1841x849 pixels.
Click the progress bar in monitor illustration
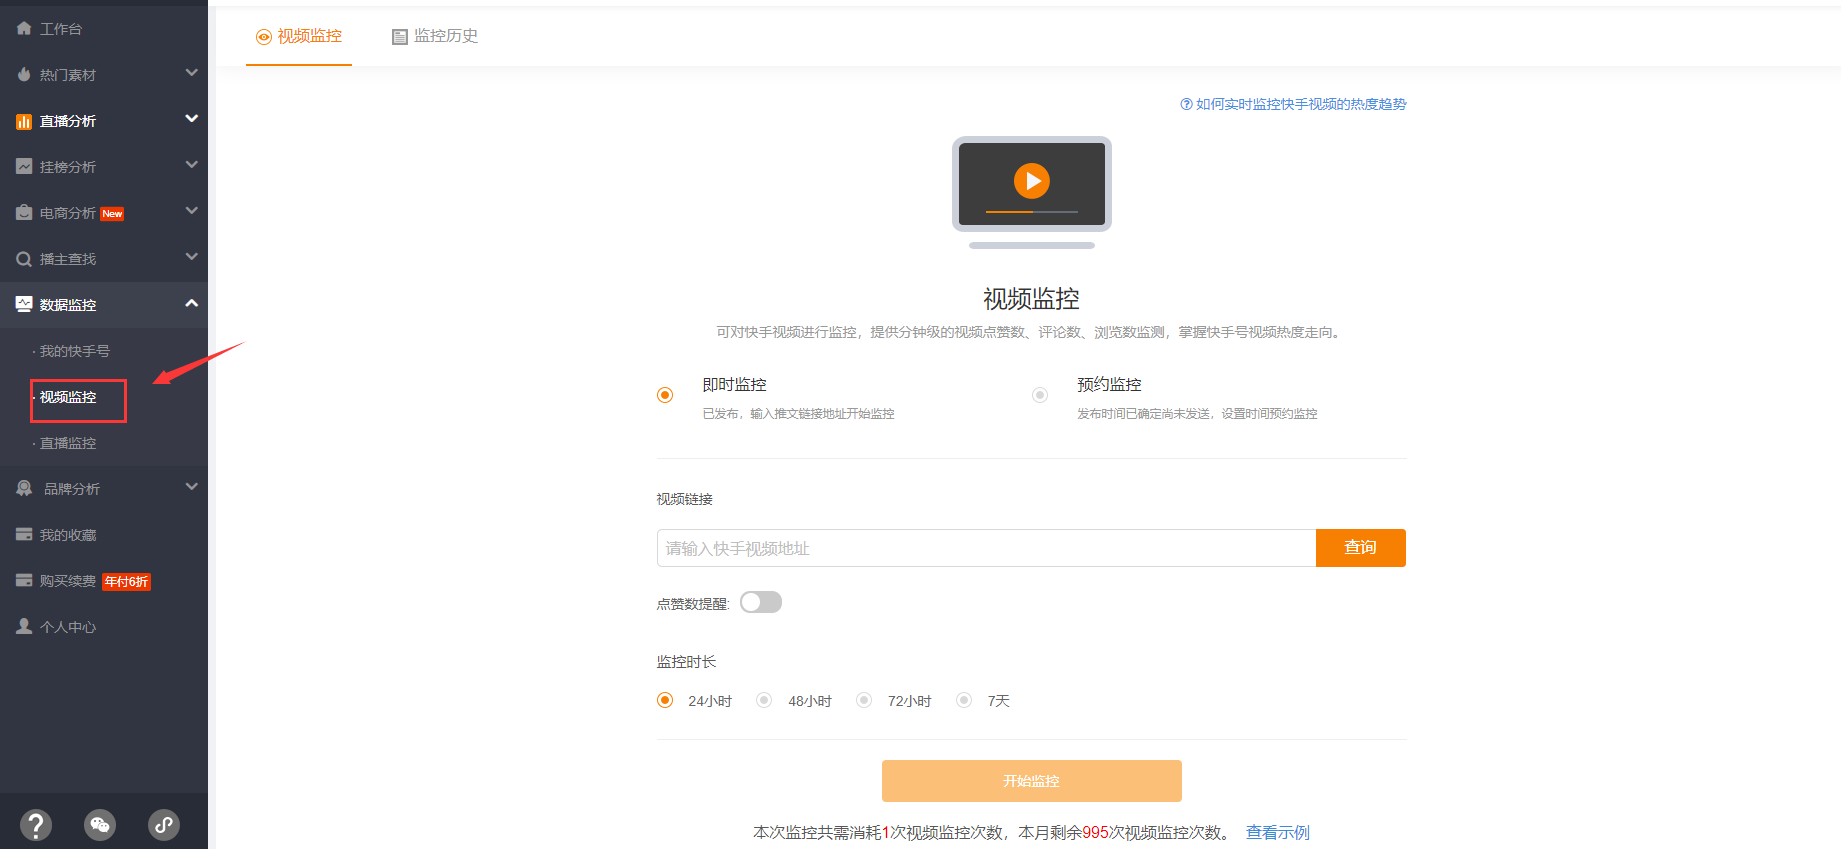(1032, 212)
